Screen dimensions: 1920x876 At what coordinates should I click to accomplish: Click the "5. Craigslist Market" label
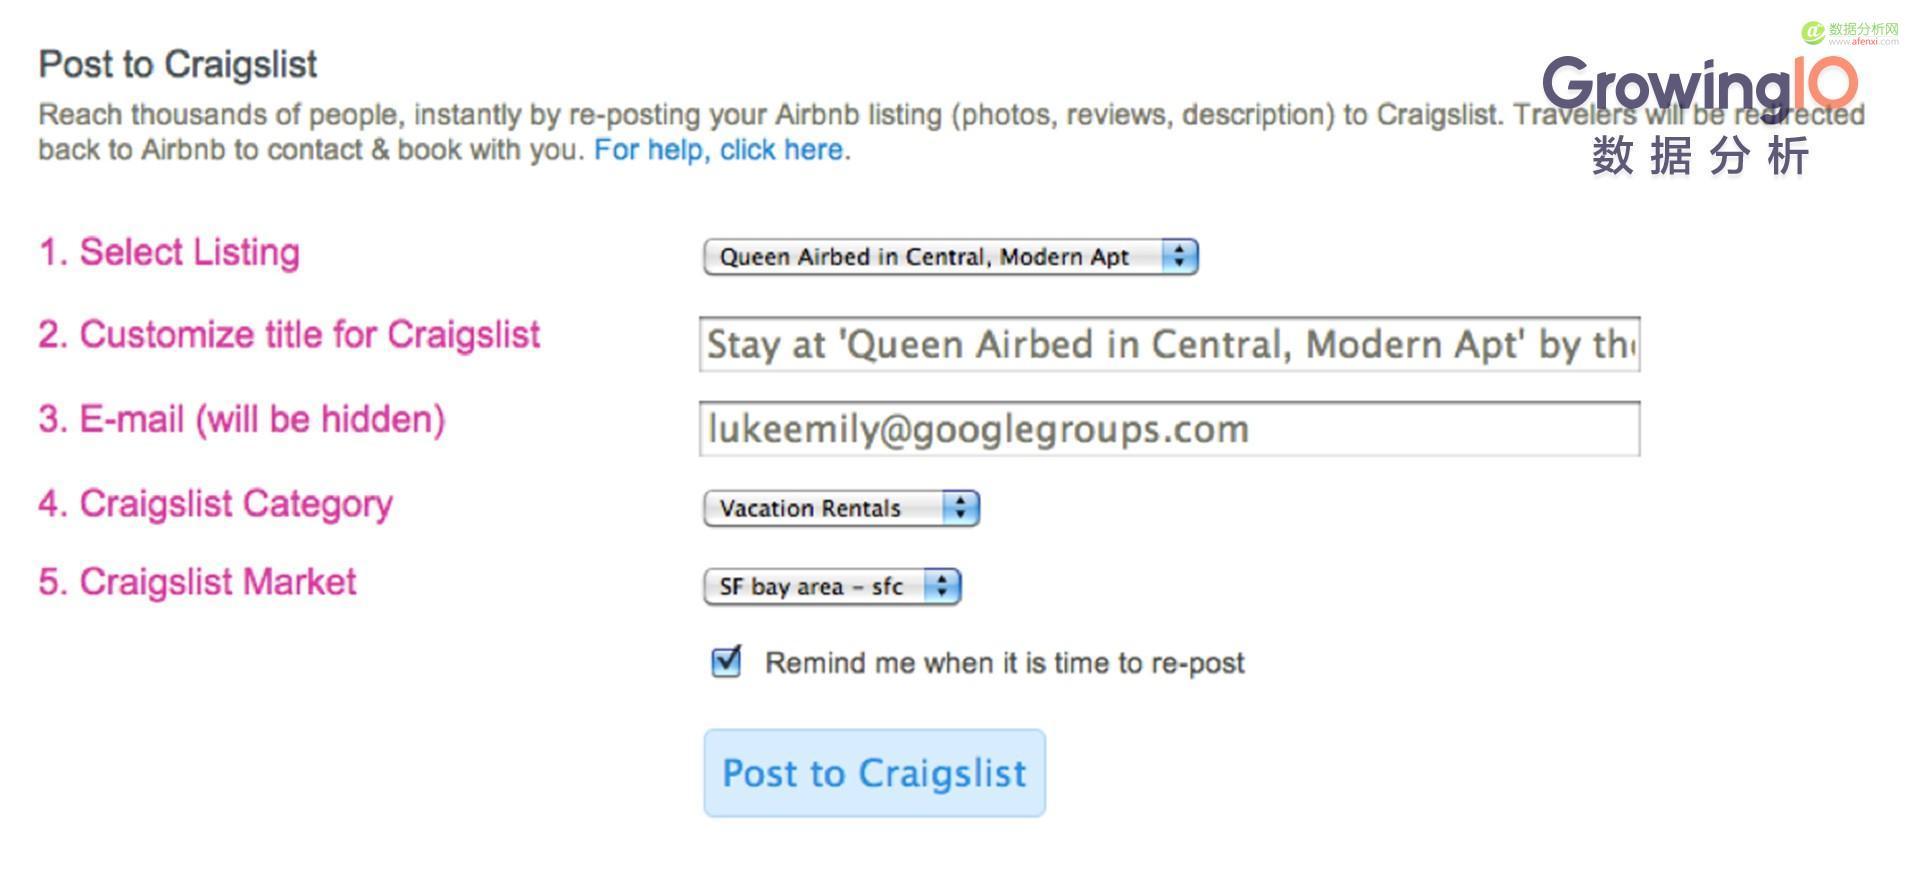197,581
